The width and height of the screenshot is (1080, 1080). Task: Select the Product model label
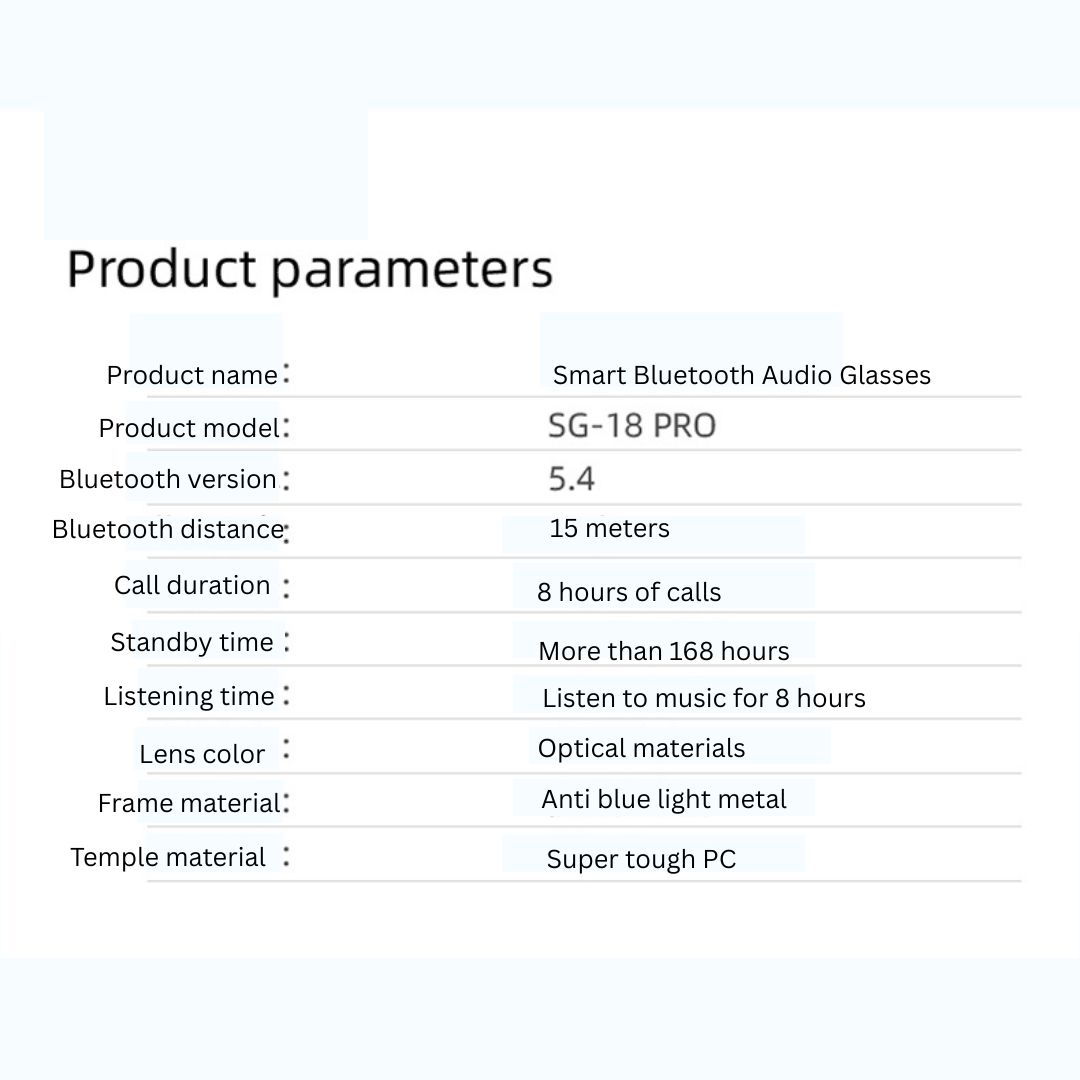[x=189, y=428]
